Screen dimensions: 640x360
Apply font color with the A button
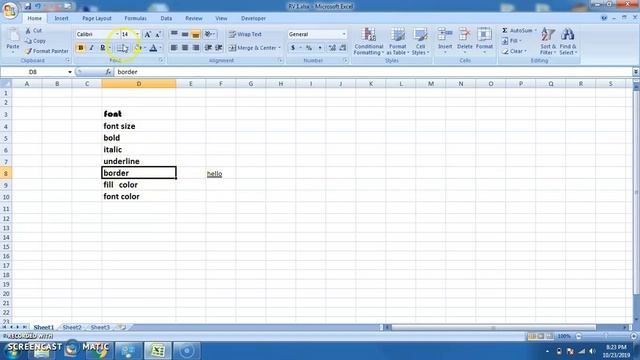tap(153, 48)
